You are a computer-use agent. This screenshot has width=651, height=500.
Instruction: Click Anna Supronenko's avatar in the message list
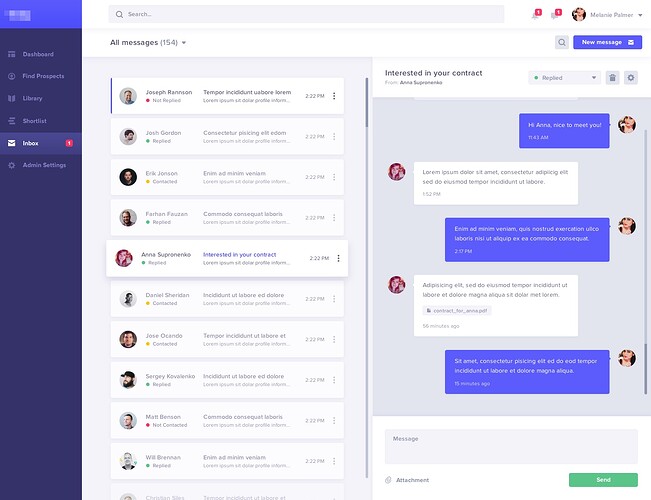[x=124, y=258]
